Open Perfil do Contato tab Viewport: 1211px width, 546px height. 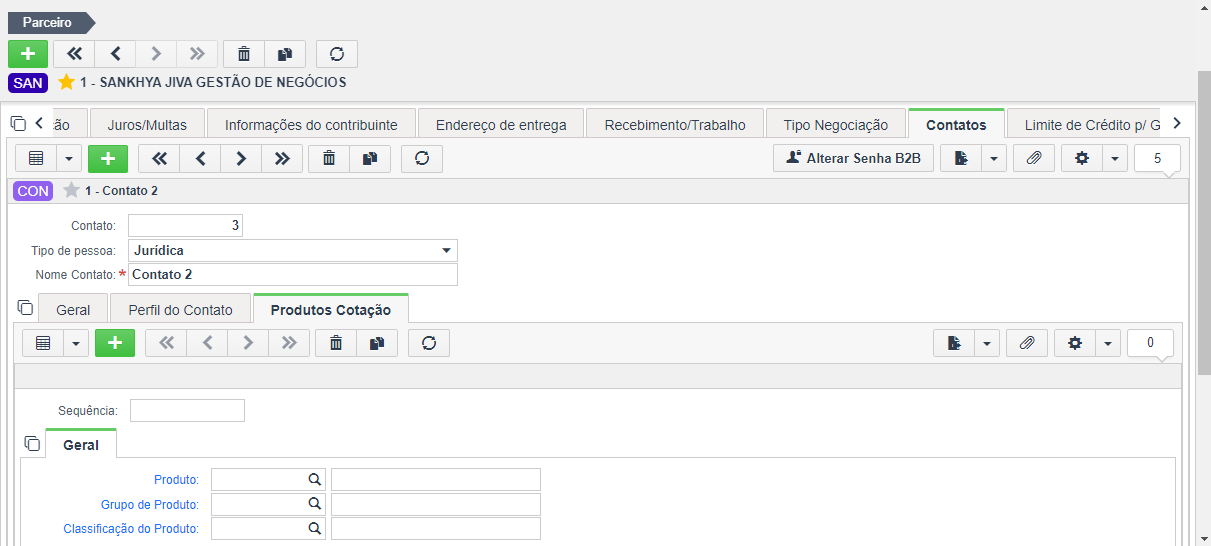pyautogui.click(x=180, y=309)
